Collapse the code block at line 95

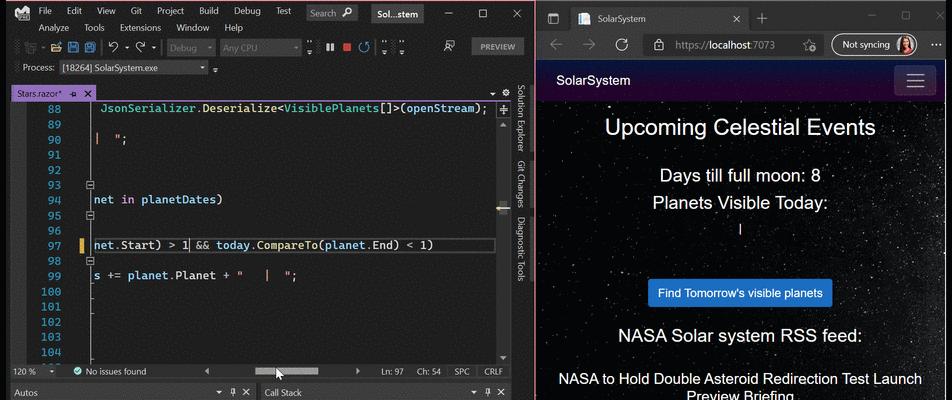point(90,215)
